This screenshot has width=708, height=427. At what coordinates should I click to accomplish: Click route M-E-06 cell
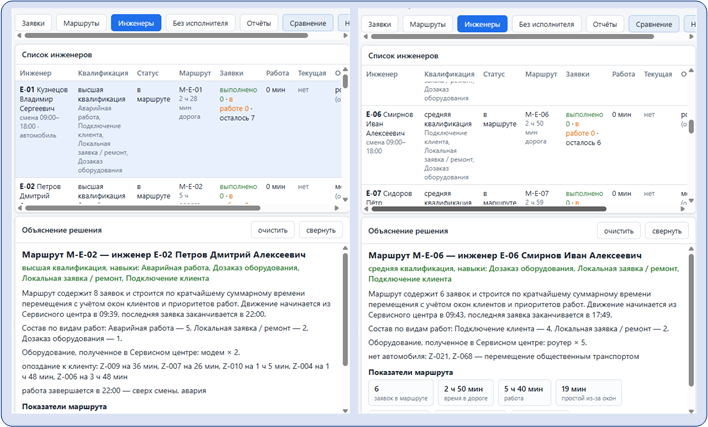coord(537,115)
